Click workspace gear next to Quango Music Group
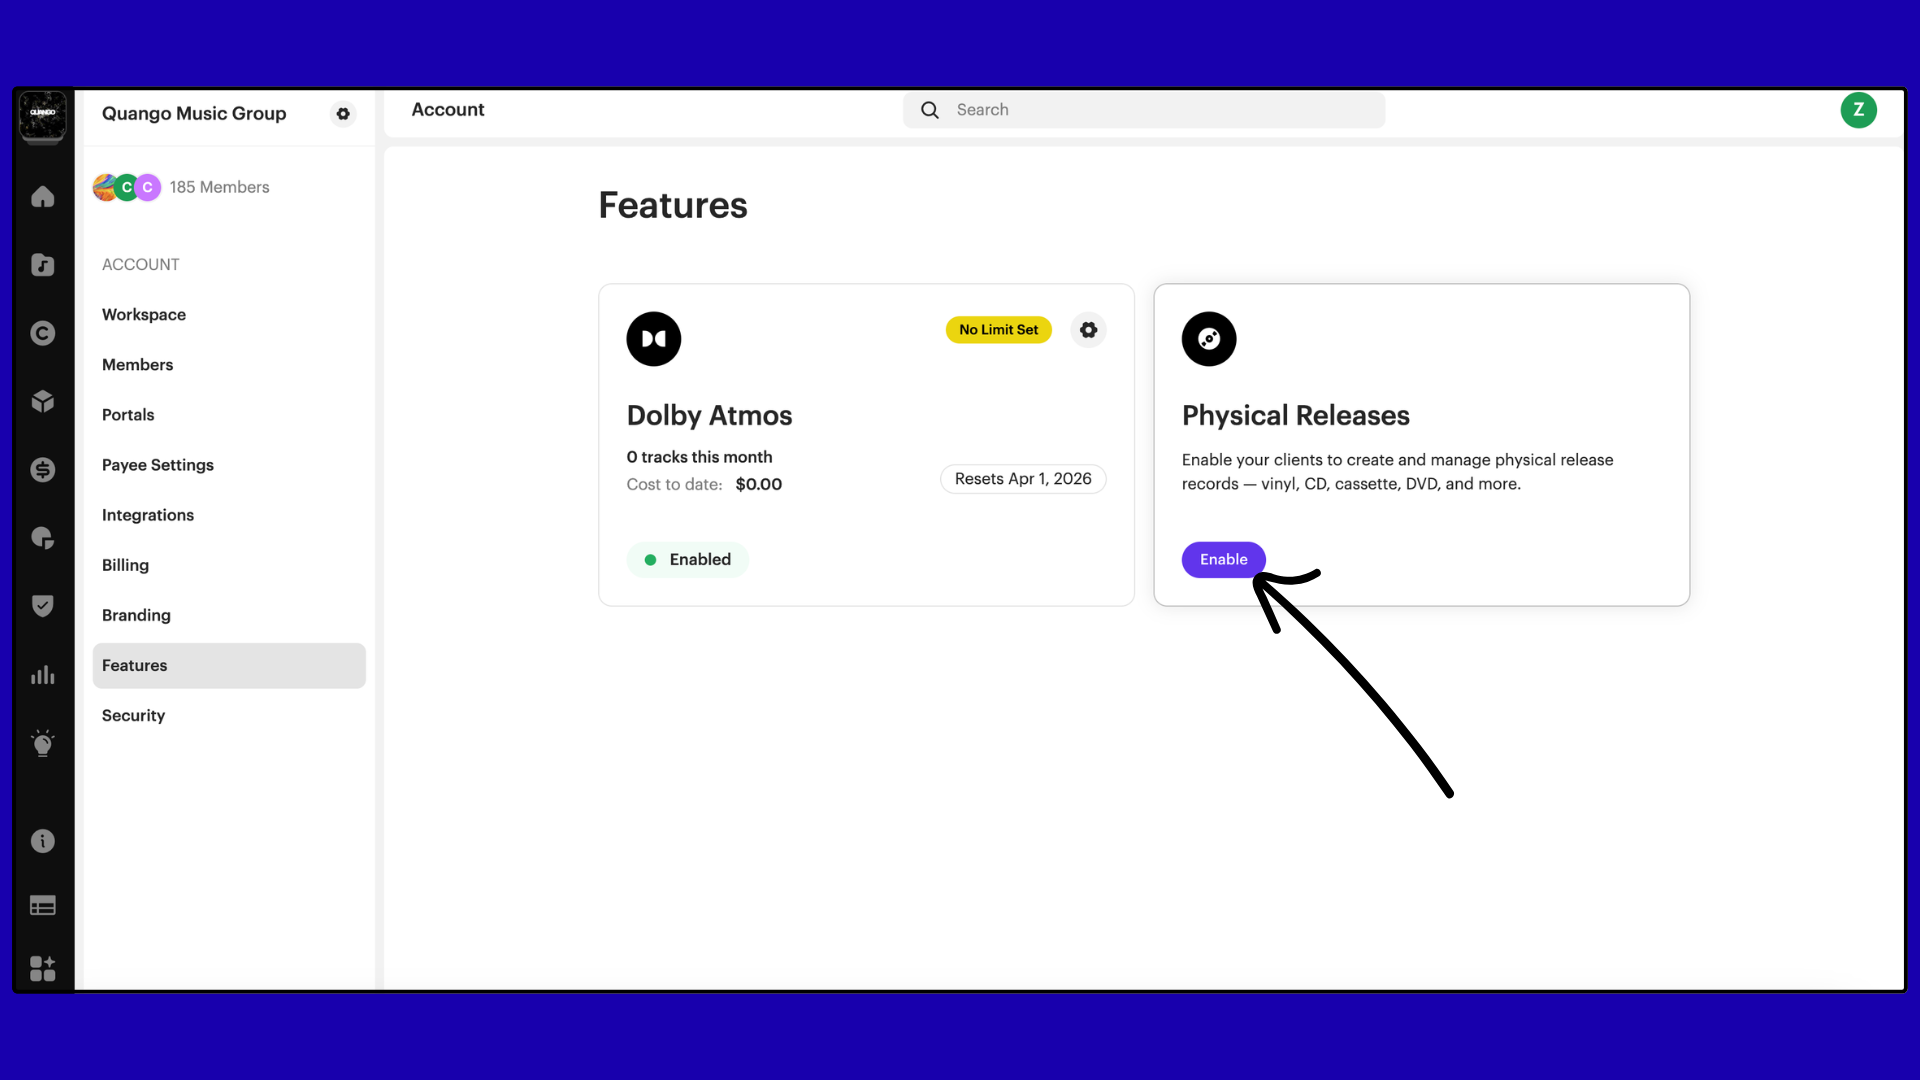Viewport: 1920px width, 1080px height. click(x=343, y=114)
